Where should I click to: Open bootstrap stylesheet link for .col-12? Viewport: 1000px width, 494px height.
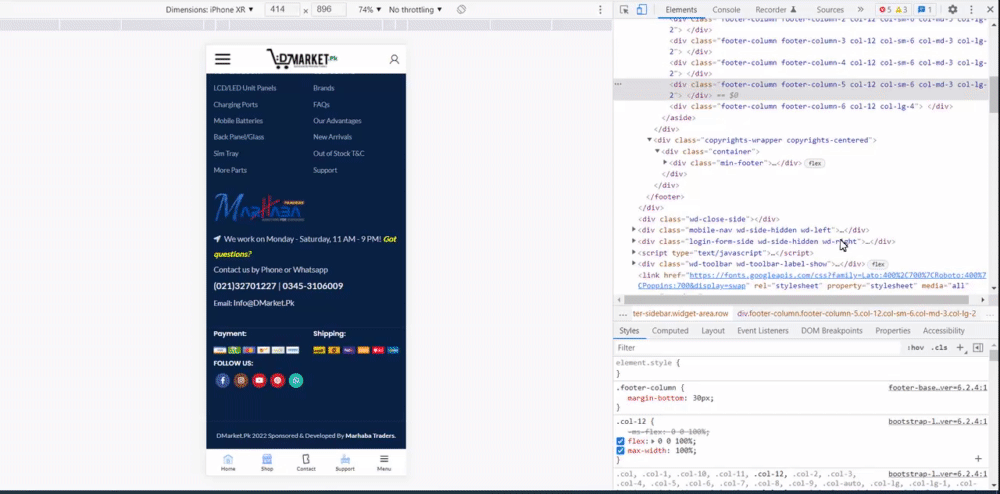coord(938,421)
